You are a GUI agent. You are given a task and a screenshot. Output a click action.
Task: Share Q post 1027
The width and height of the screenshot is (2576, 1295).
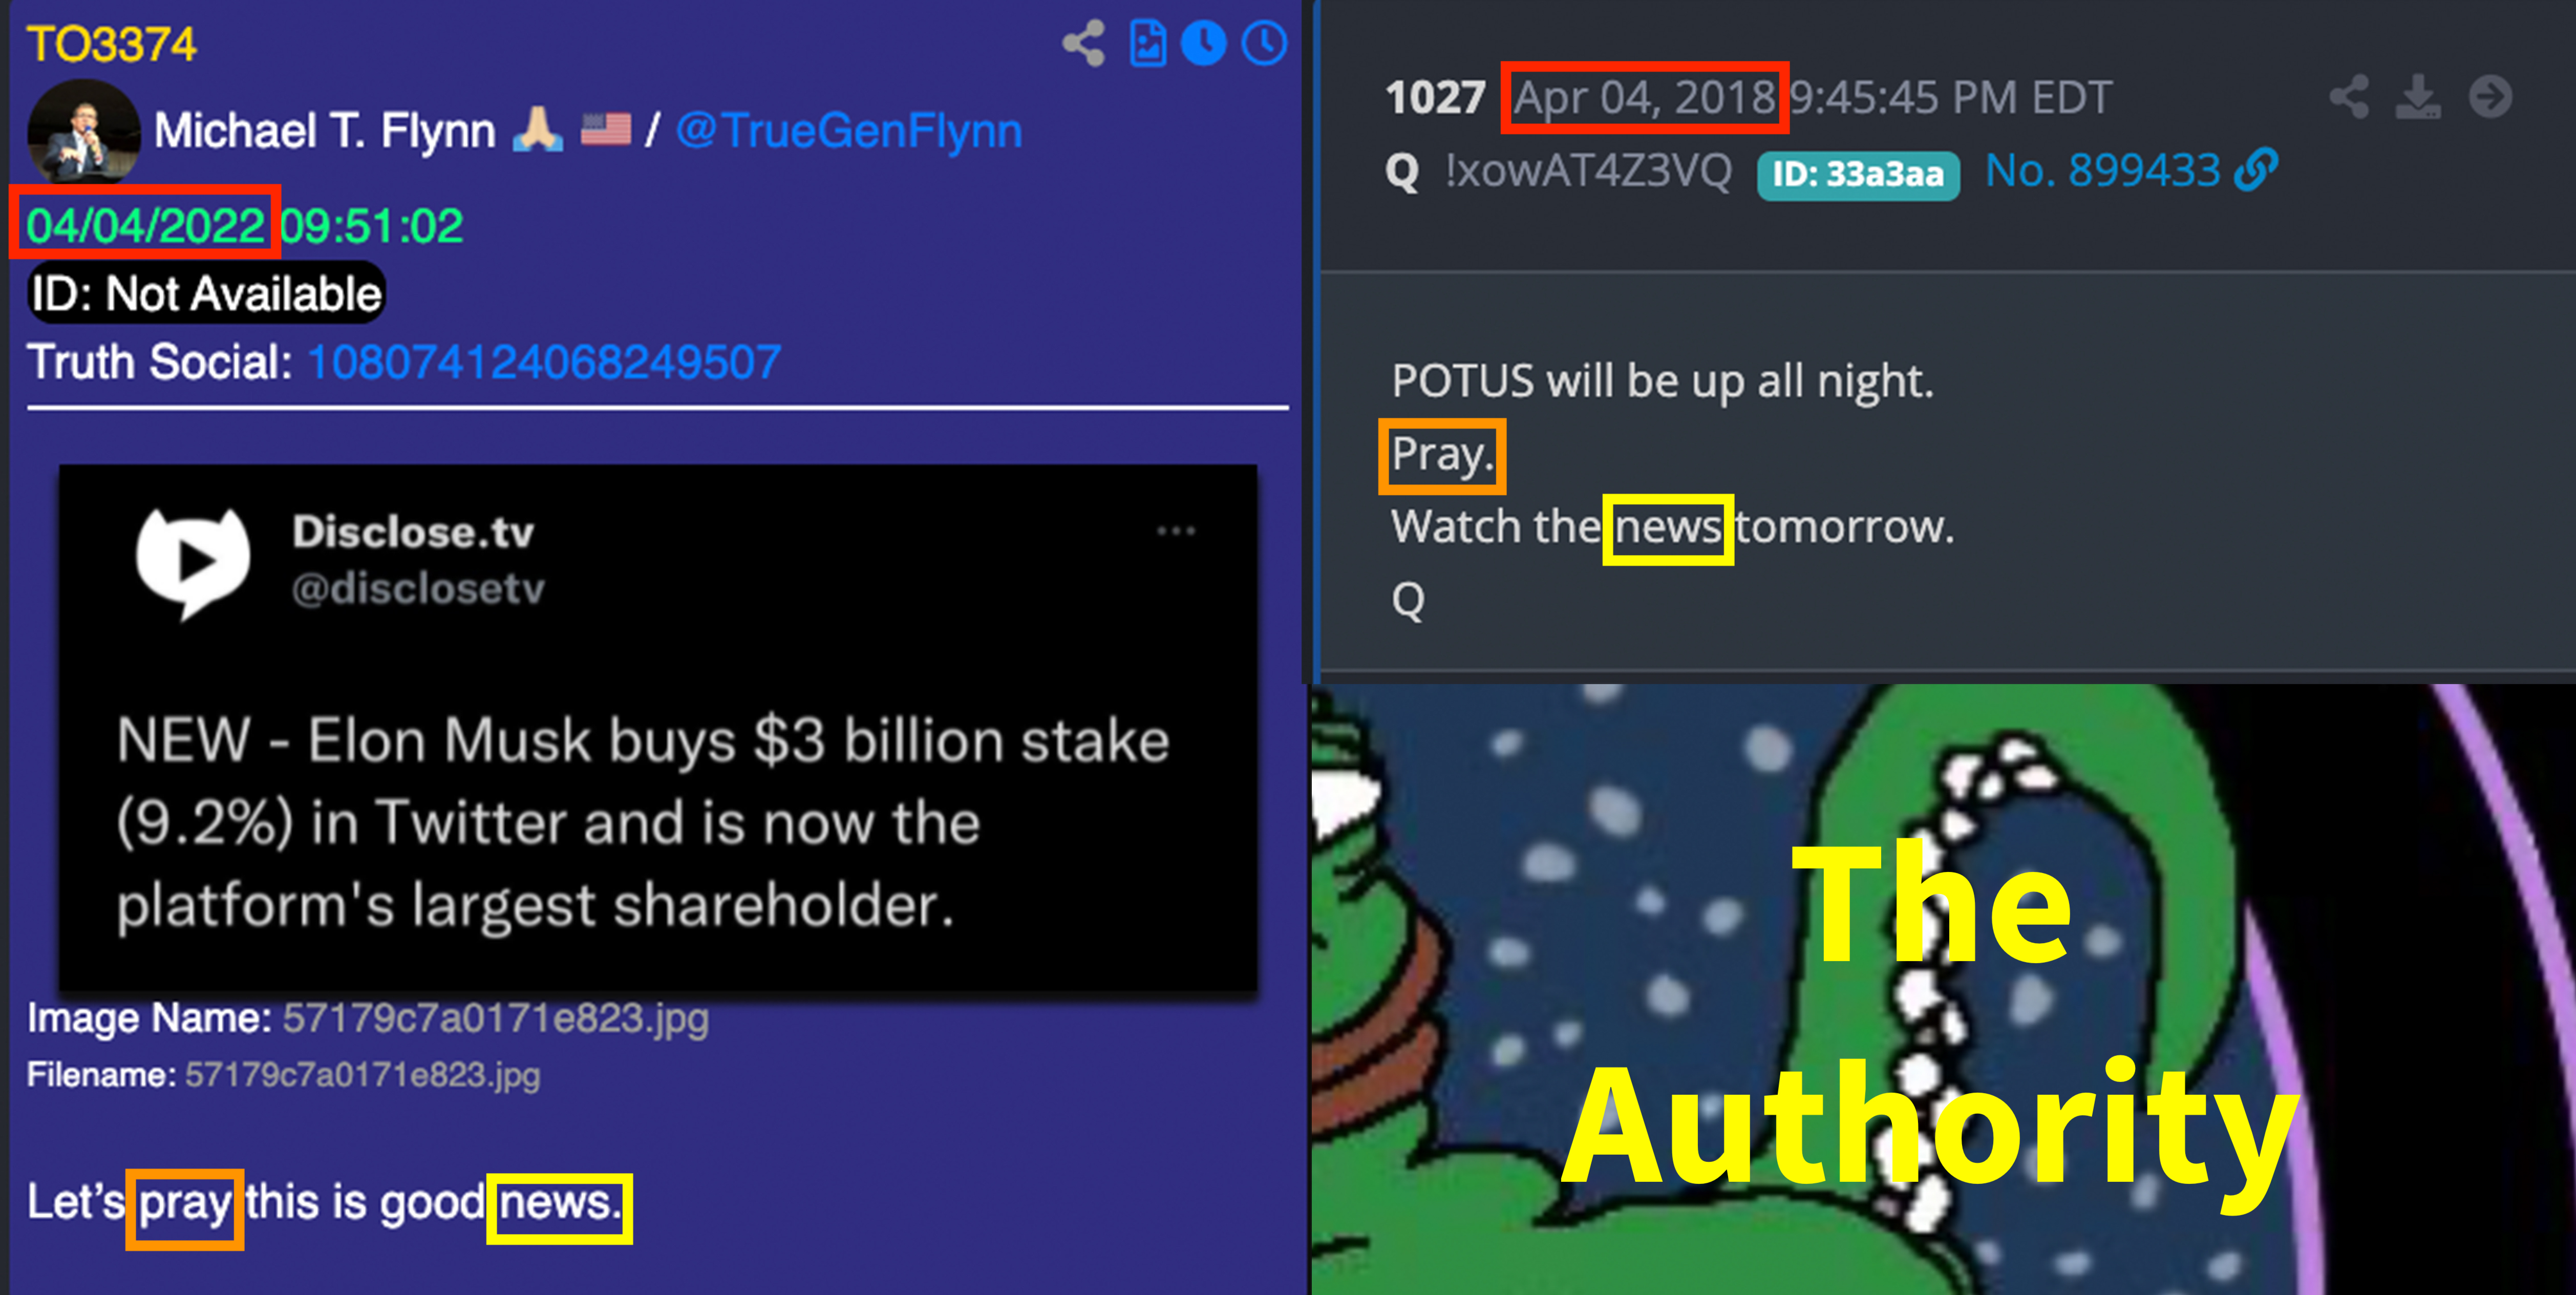(2349, 97)
